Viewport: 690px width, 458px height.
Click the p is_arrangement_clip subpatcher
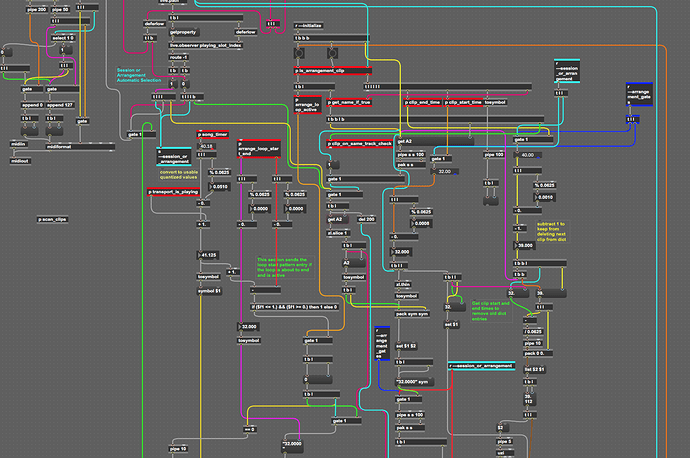(332, 71)
